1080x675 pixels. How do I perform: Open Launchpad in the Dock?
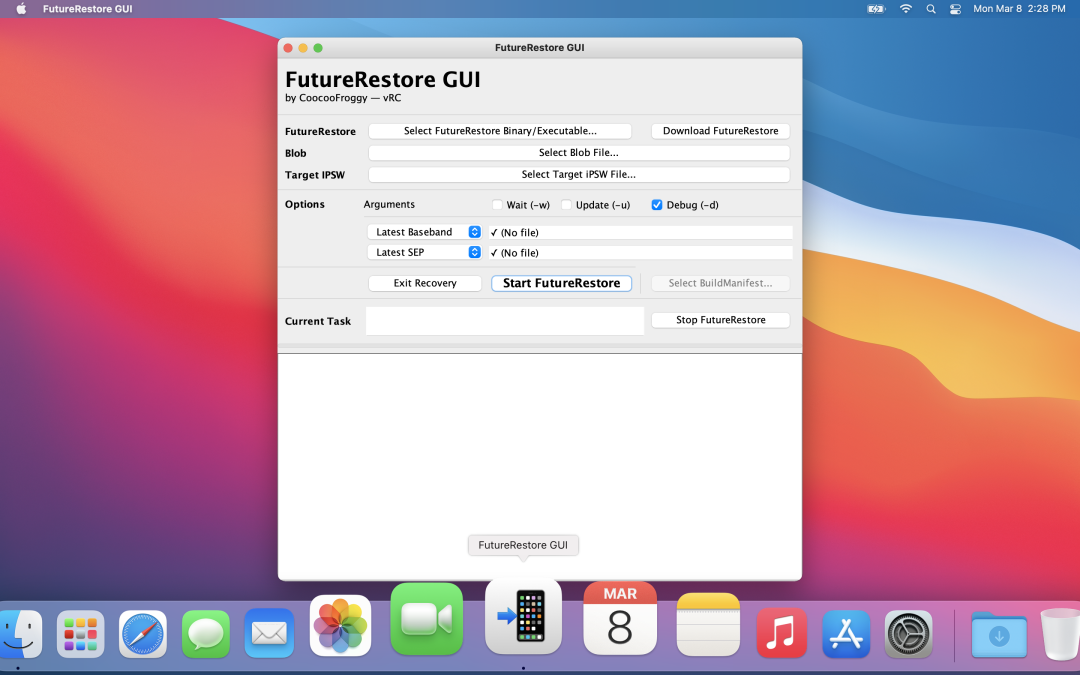click(x=81, y=634)
